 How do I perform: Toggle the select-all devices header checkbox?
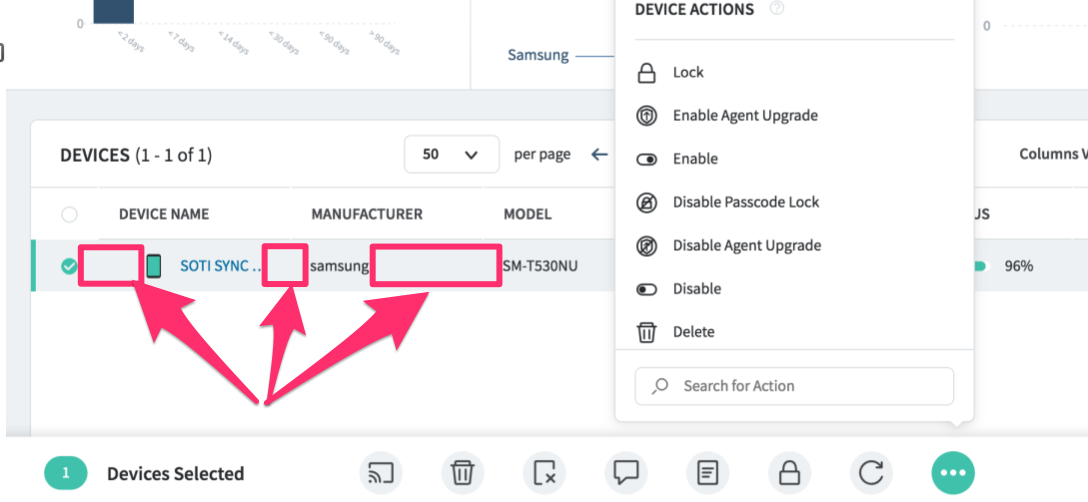69,214
